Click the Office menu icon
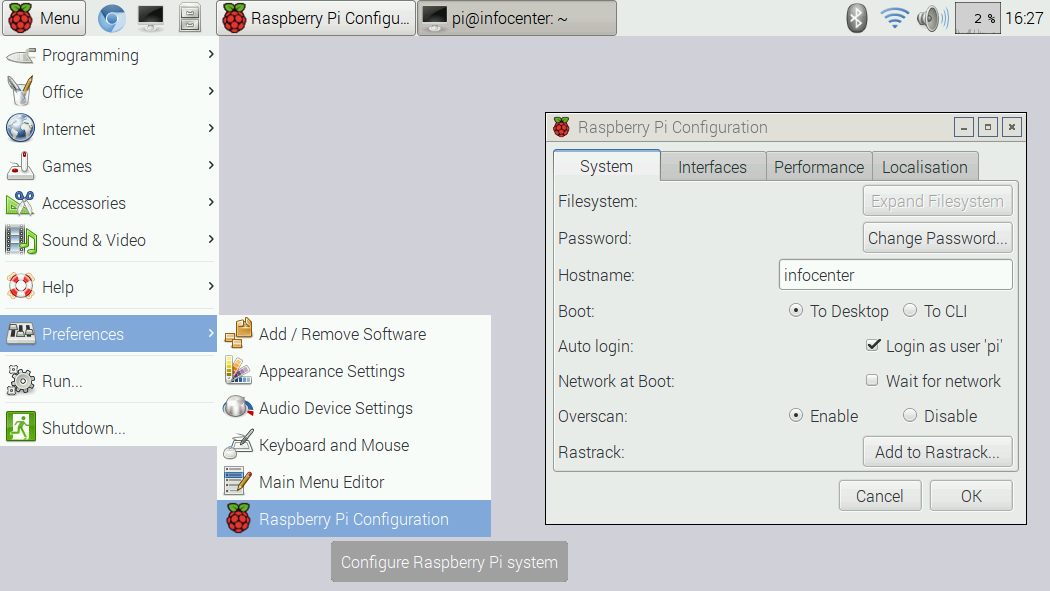 pos(21,92)
